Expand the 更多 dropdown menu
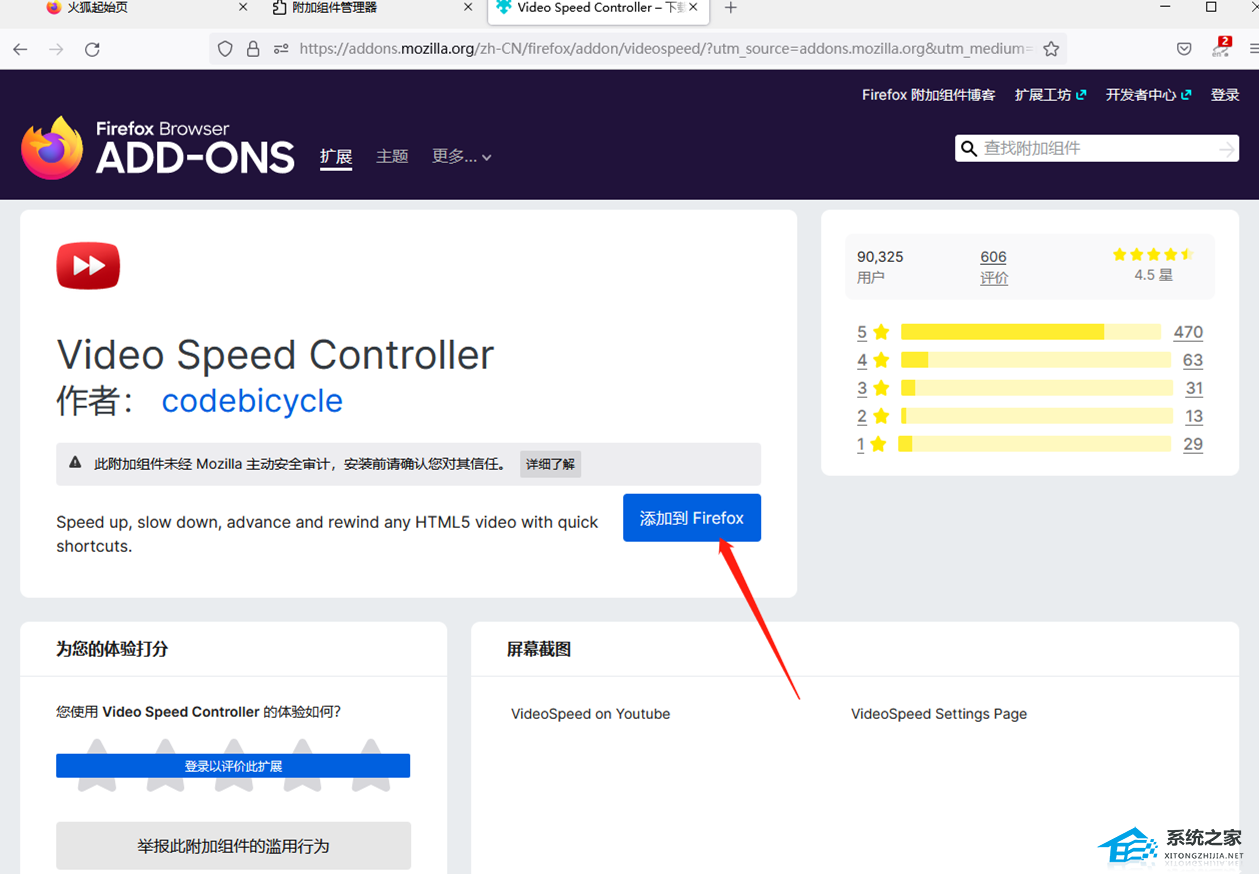The height and width of the screenshot is (874, 1259). (461, 157)
